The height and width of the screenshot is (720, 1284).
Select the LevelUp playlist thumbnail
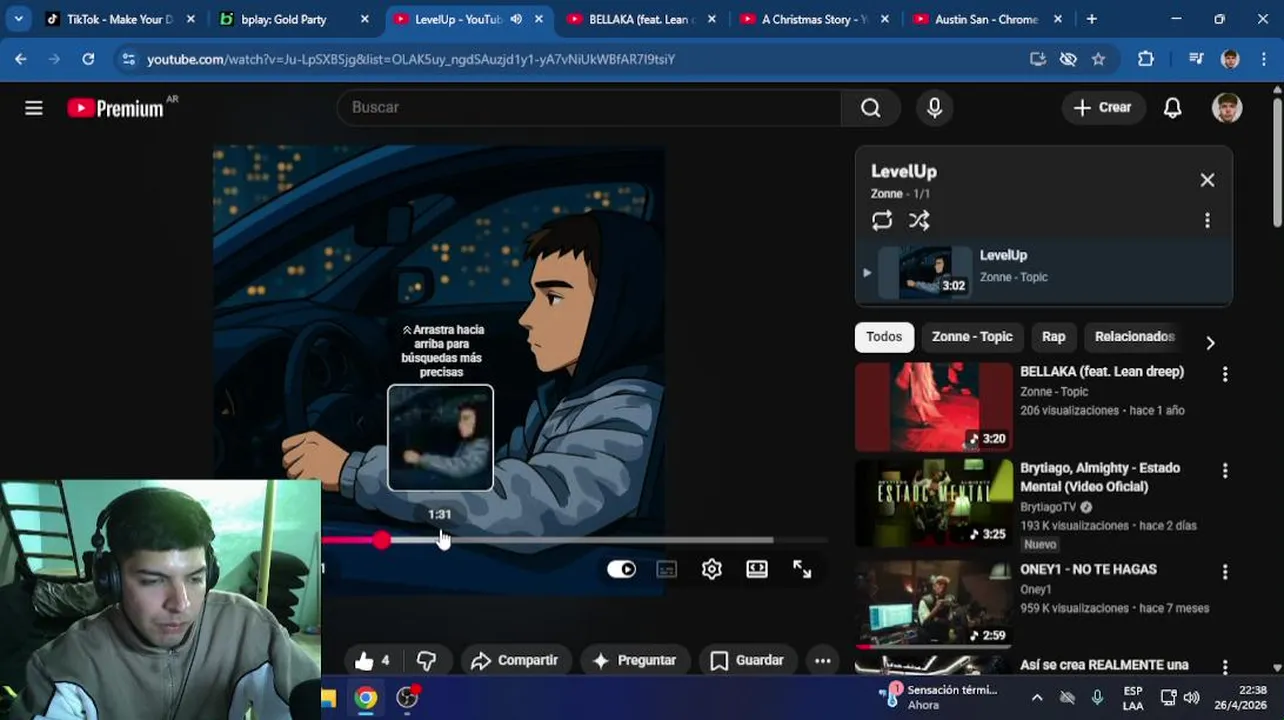925,272
